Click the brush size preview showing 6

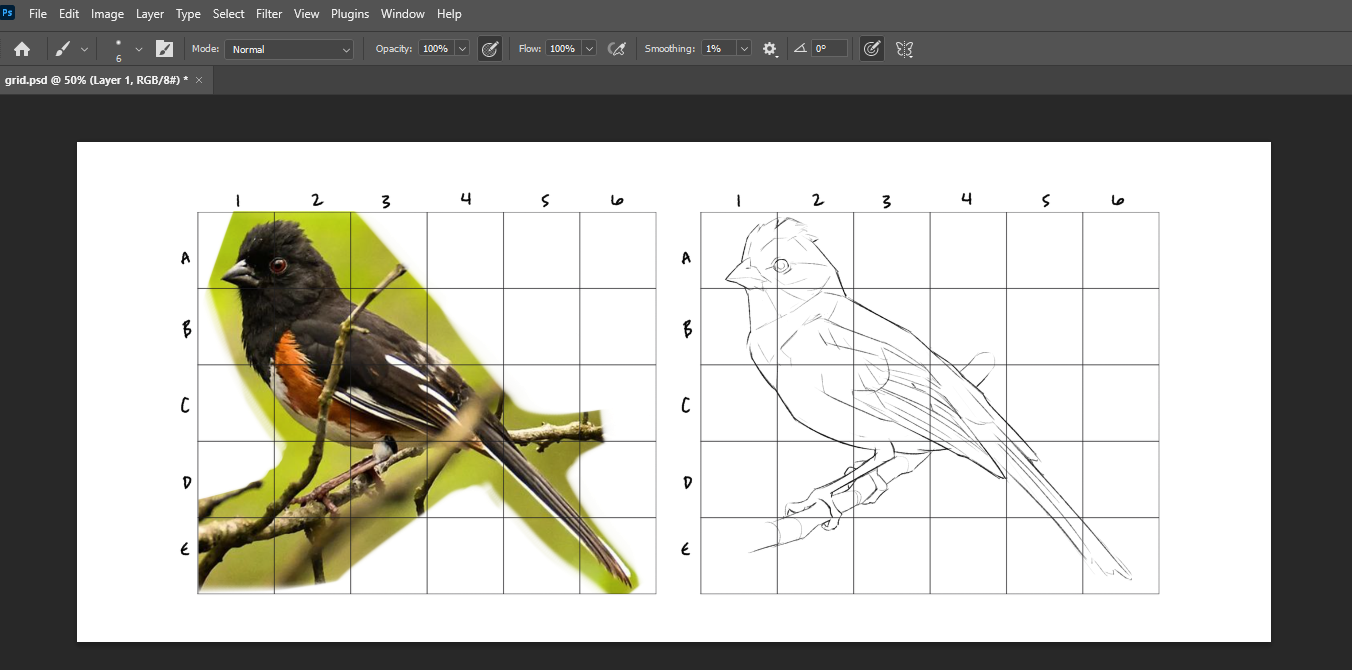[x=119, y=50]
